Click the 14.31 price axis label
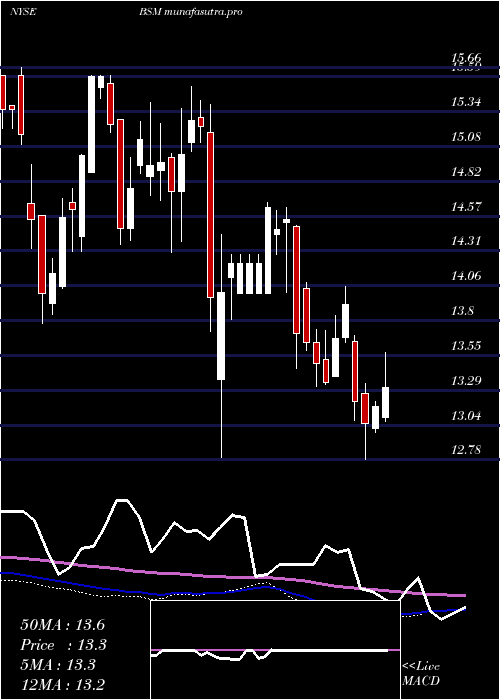Image resolution: width=500 pixels, height=700 pixels. 466,241
